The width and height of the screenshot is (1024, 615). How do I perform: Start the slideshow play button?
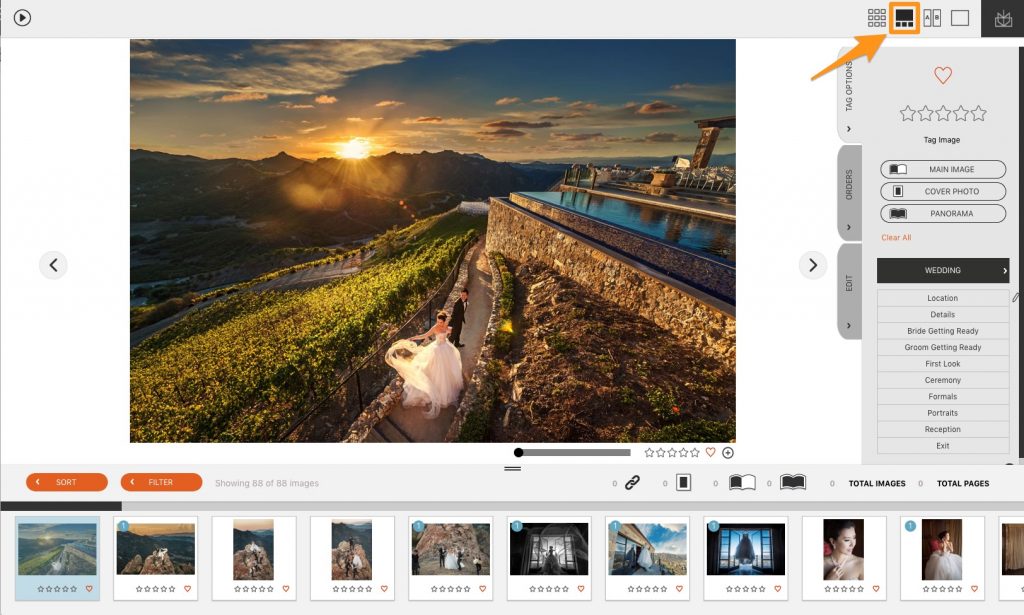22,18
